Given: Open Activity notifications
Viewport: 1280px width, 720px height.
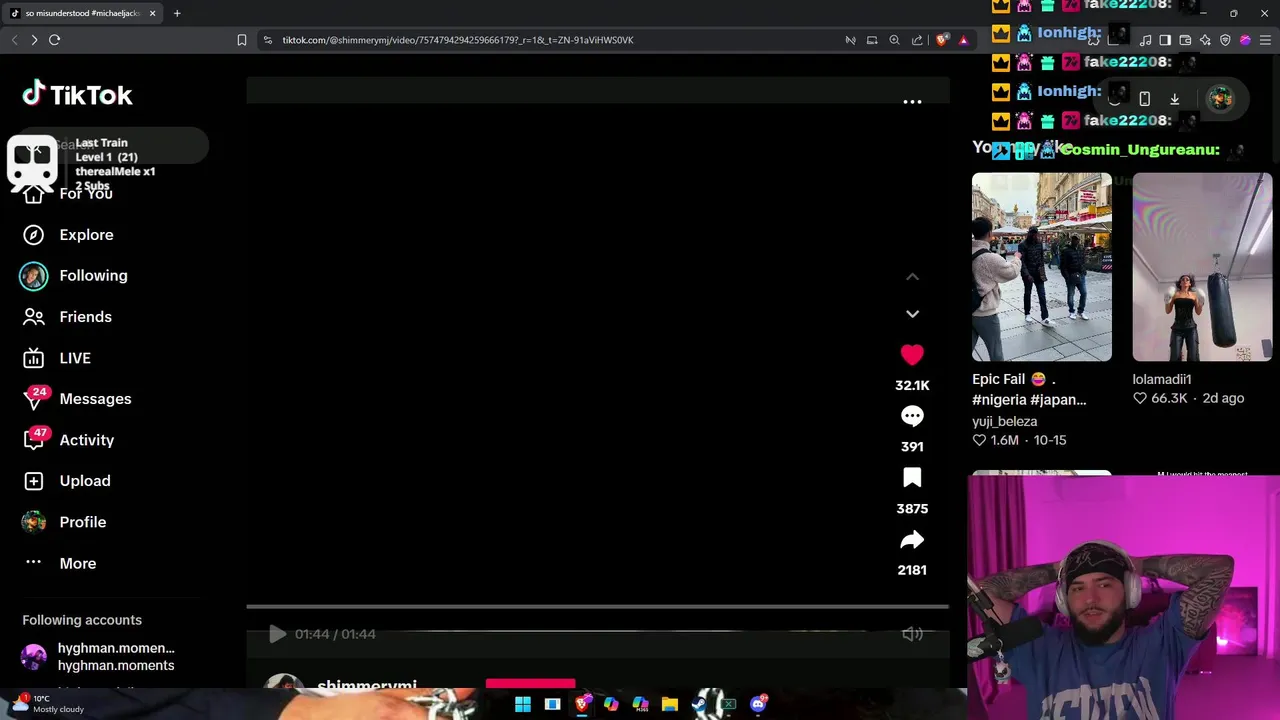Looking at the screenshot, I should tap(68, 440).
